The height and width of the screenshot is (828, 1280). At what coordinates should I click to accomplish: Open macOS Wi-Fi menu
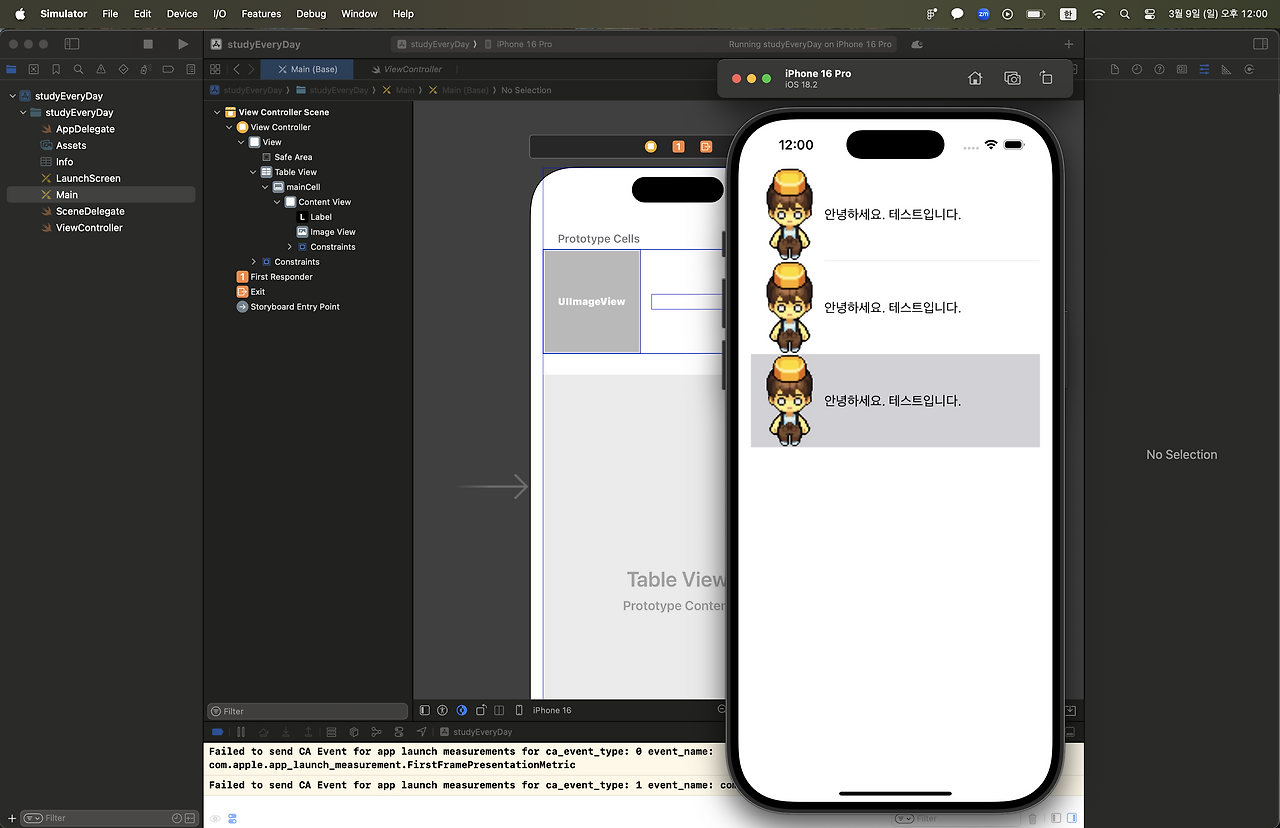(1099, 14)
